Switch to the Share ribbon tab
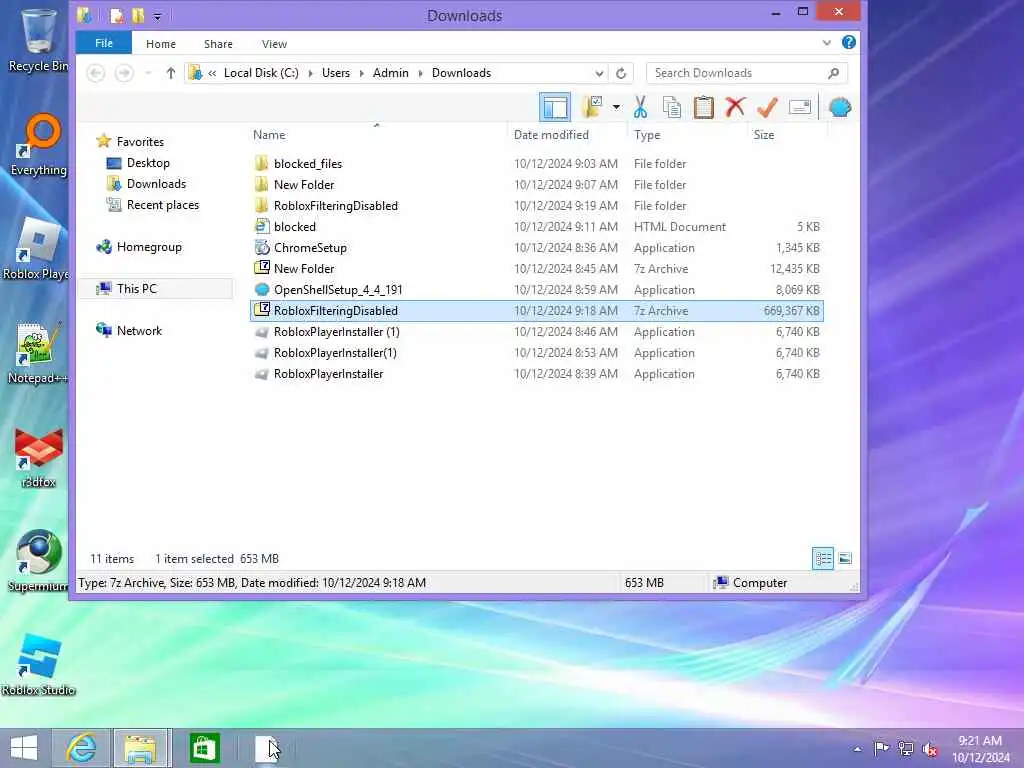 tap(218, 44)
